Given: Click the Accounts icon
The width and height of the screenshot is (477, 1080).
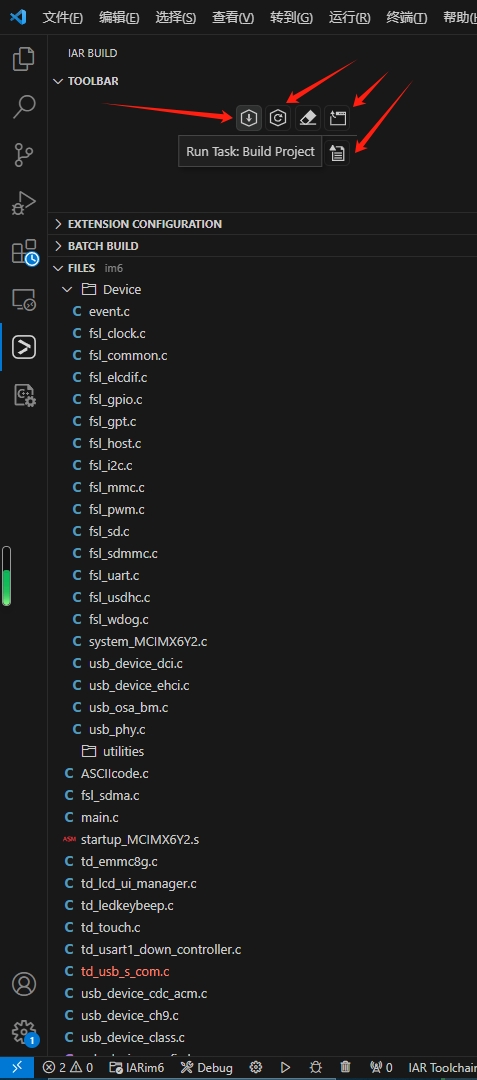Looking at the screenshot, I should 24,984.
